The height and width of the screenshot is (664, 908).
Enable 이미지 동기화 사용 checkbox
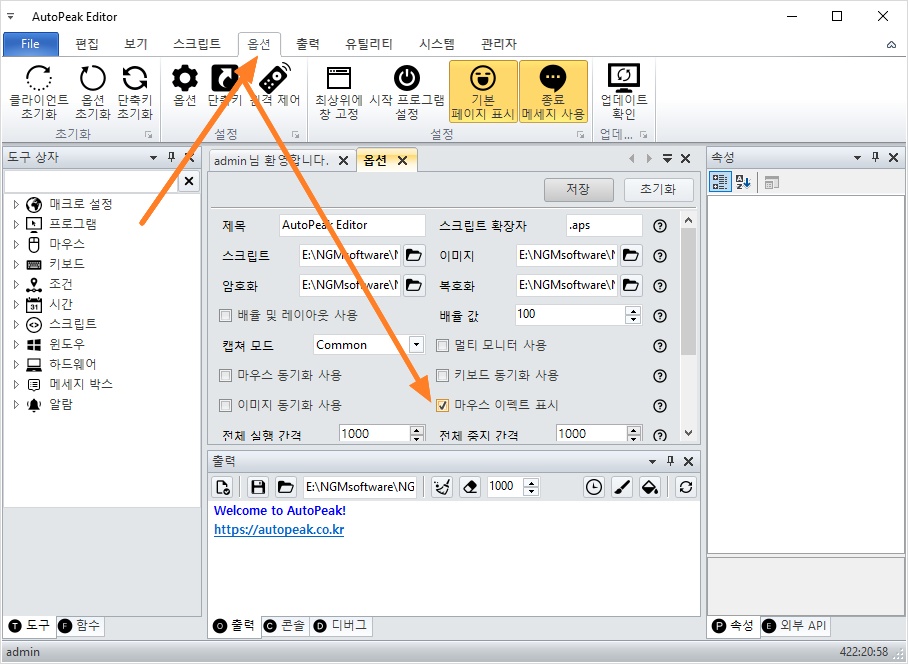(225, 406)
